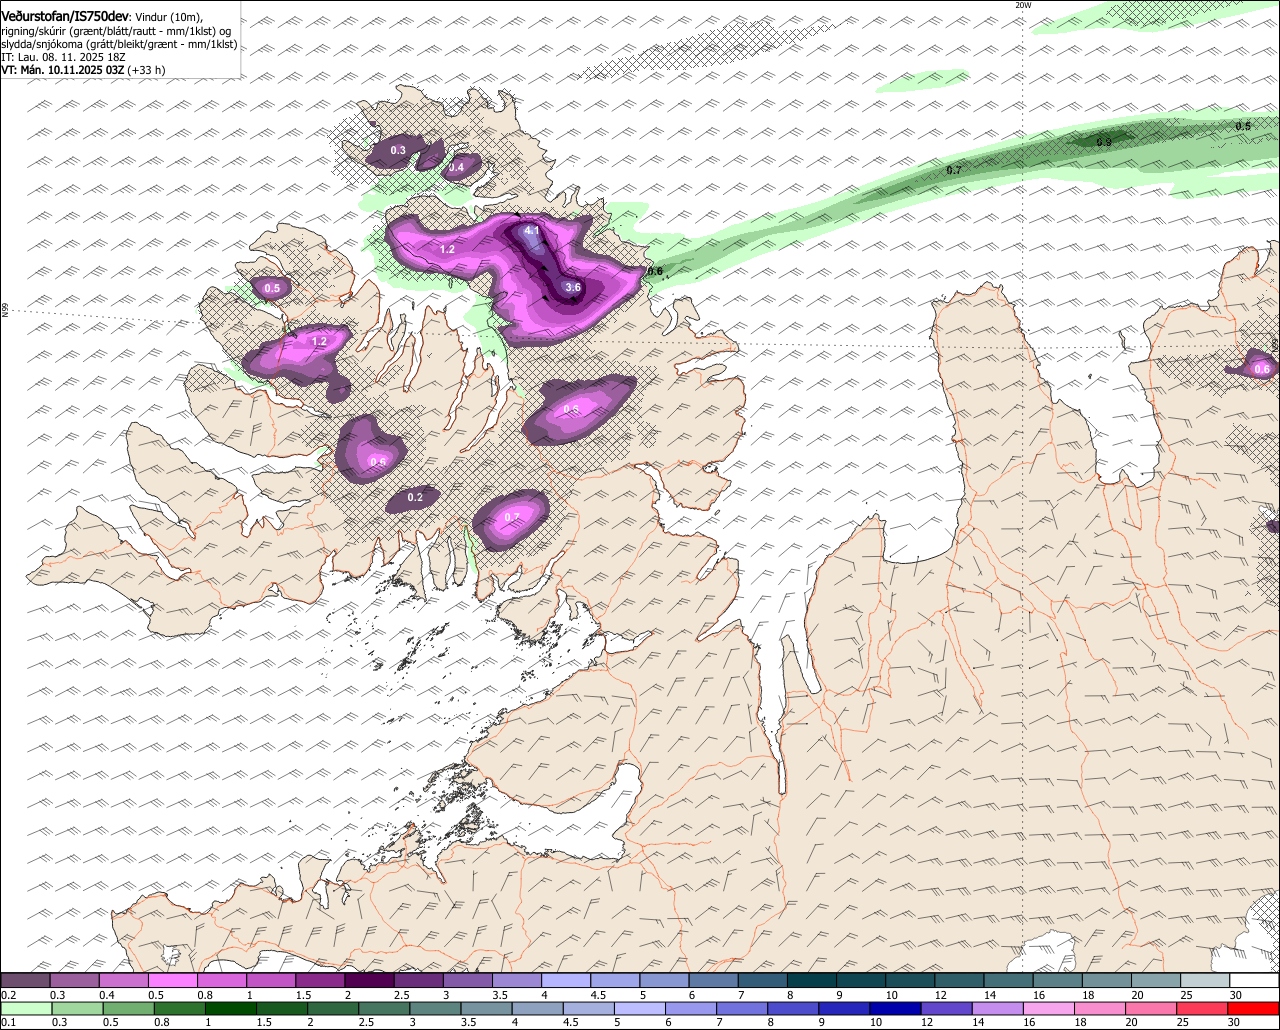Click the black 0.7 label in the rain band

coord(954,170)
